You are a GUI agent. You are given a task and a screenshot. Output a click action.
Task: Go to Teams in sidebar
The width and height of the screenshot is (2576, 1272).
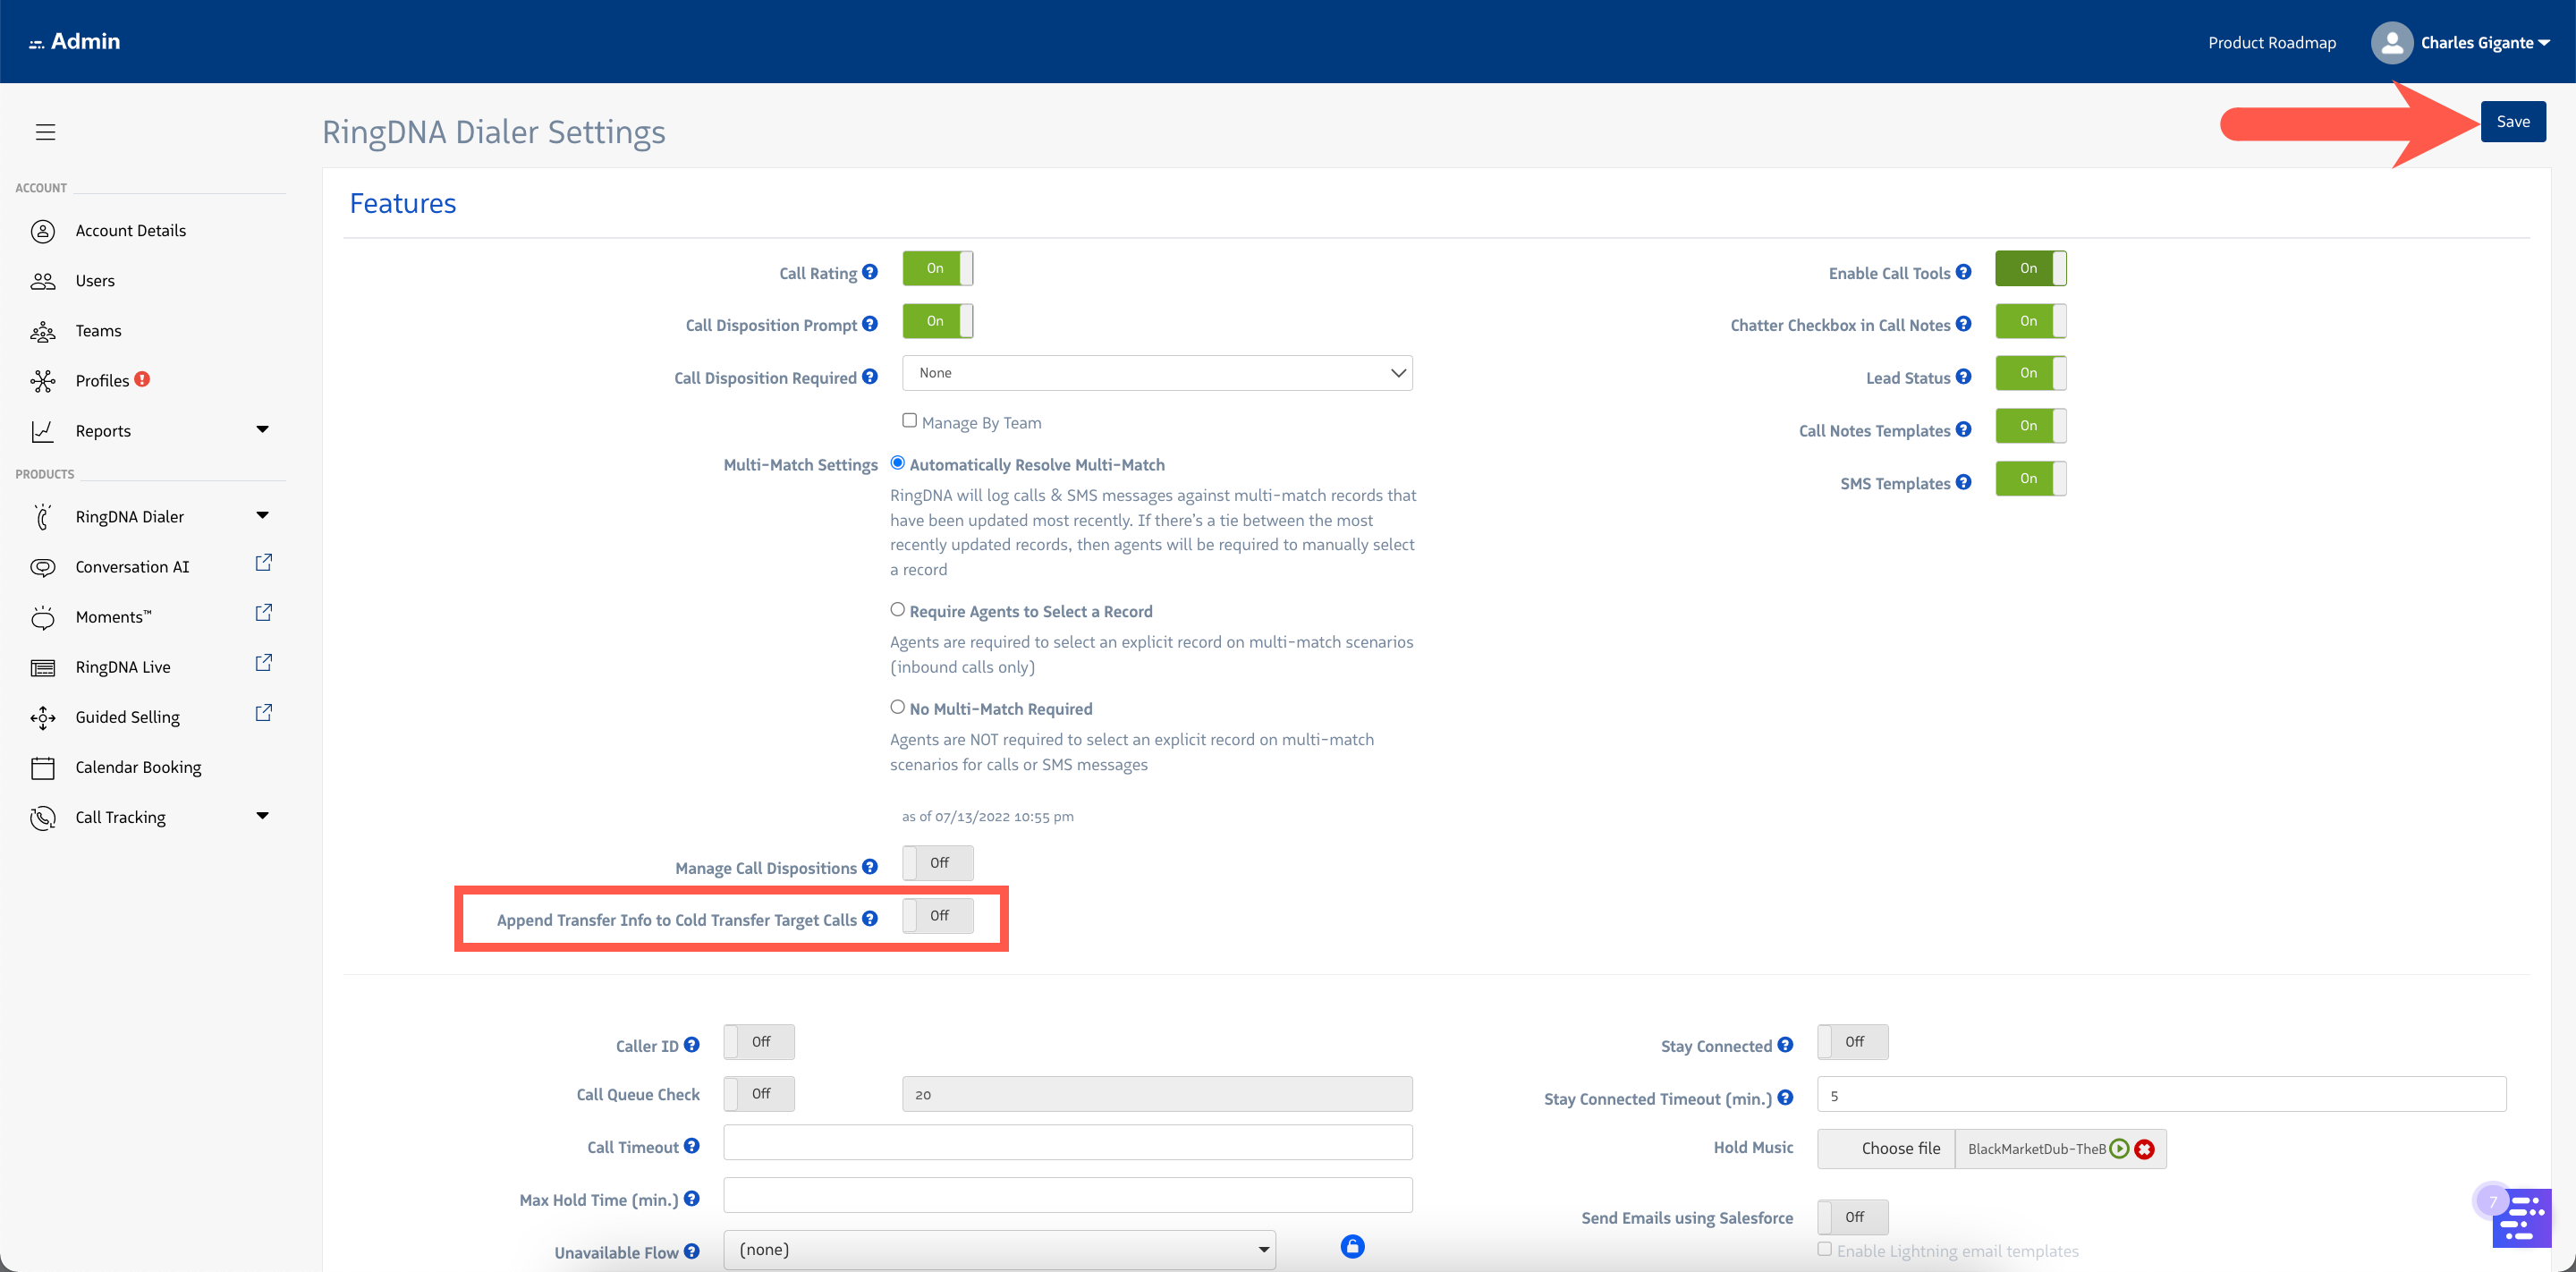(98, 331)
